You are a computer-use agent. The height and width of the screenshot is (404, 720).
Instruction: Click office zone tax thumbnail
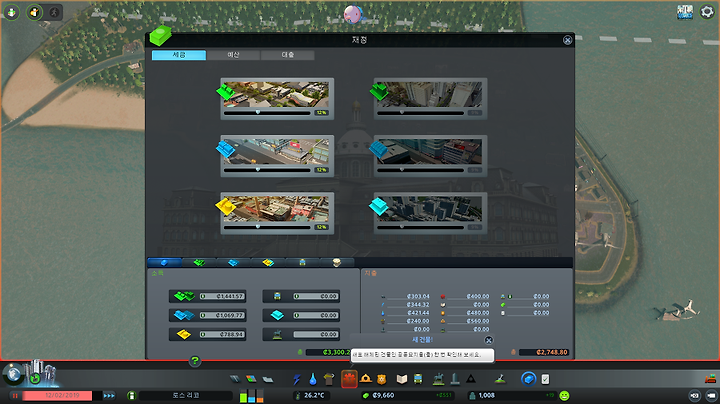[430, 209]
